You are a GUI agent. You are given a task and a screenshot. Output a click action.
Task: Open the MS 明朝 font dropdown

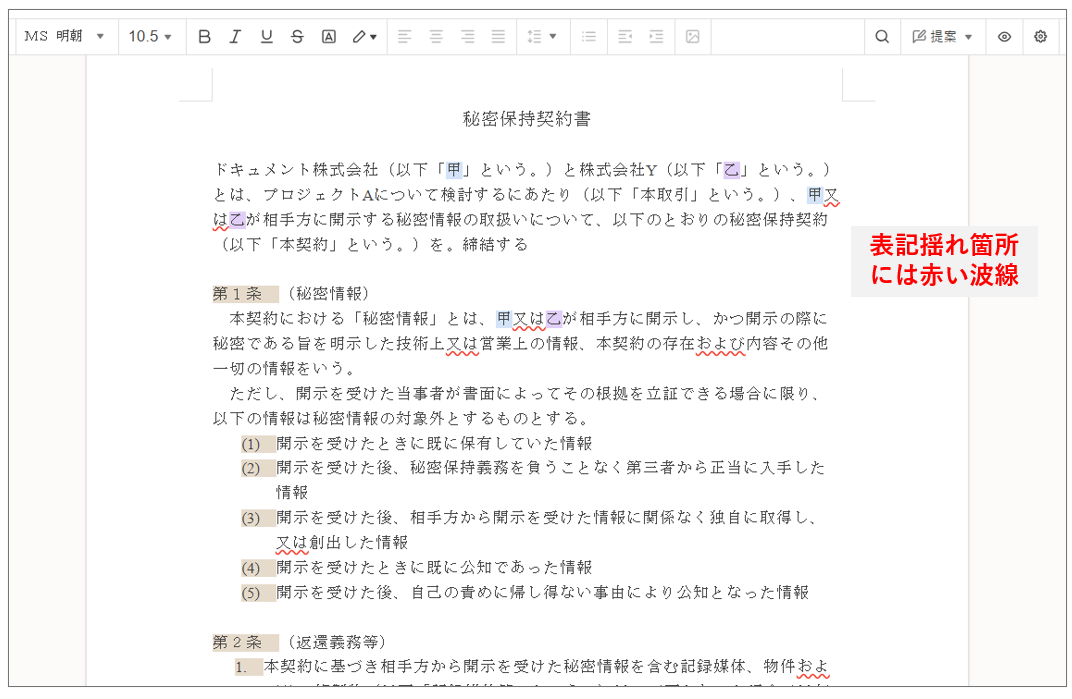[x=65, y=37]
